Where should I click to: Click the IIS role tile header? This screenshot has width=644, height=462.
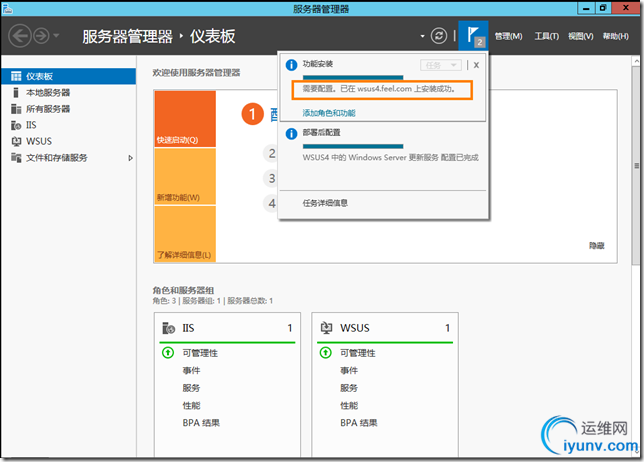coord(227,328)
